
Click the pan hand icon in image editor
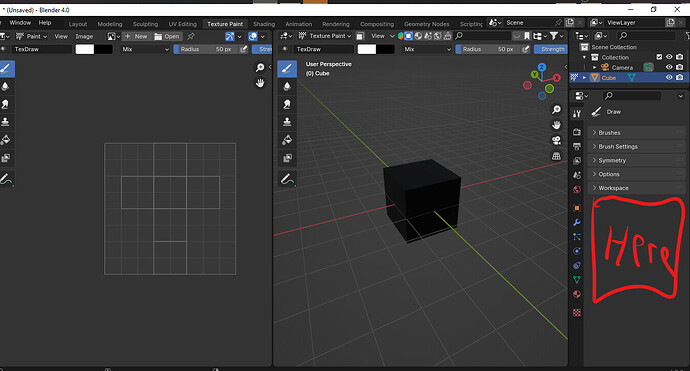(x=260, y=83)
